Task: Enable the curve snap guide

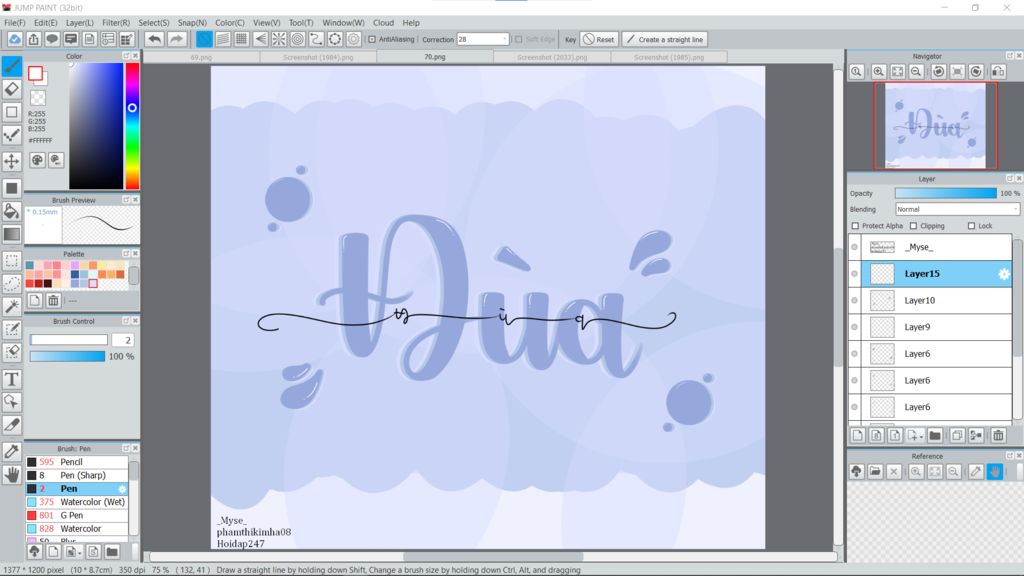Action: pyautogui.click(x=316, y=39)
